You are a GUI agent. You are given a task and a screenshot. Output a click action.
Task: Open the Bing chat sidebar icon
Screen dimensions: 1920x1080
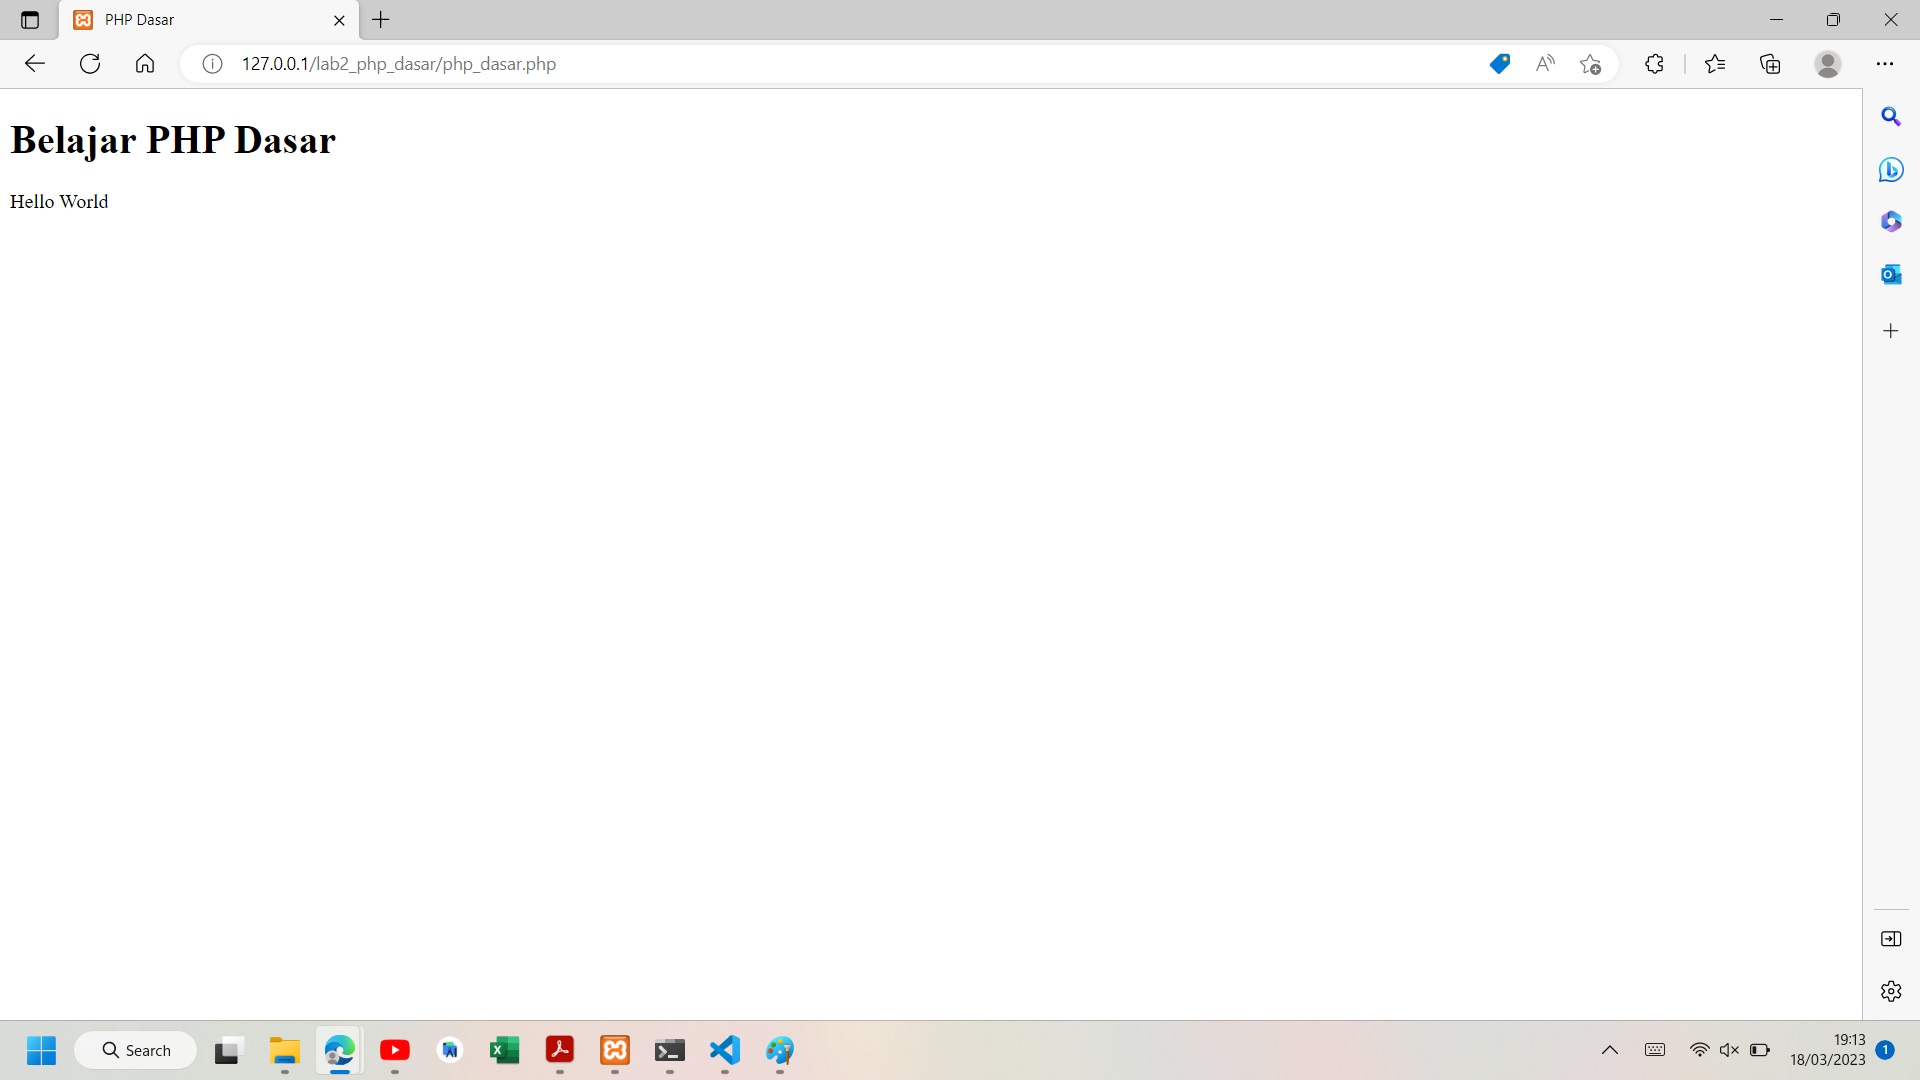point(1890,169)
